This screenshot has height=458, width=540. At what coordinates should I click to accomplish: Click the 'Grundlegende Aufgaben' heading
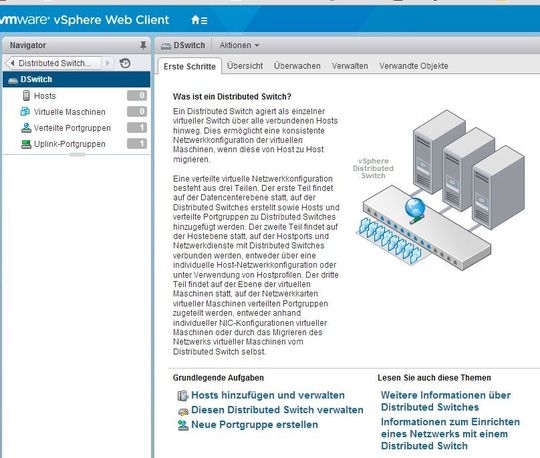point(218,378)
